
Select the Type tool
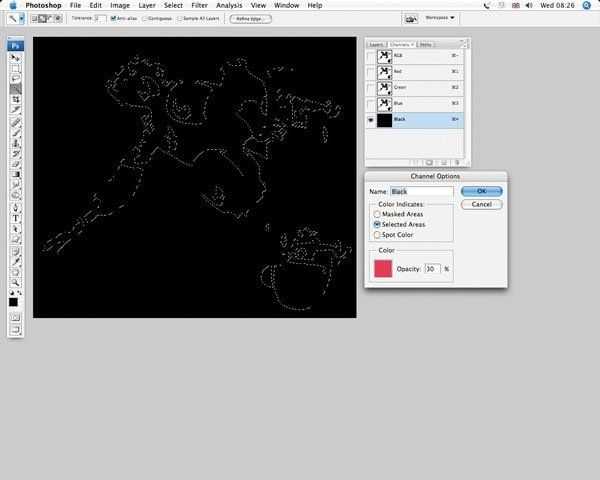(x=16, y=217)
